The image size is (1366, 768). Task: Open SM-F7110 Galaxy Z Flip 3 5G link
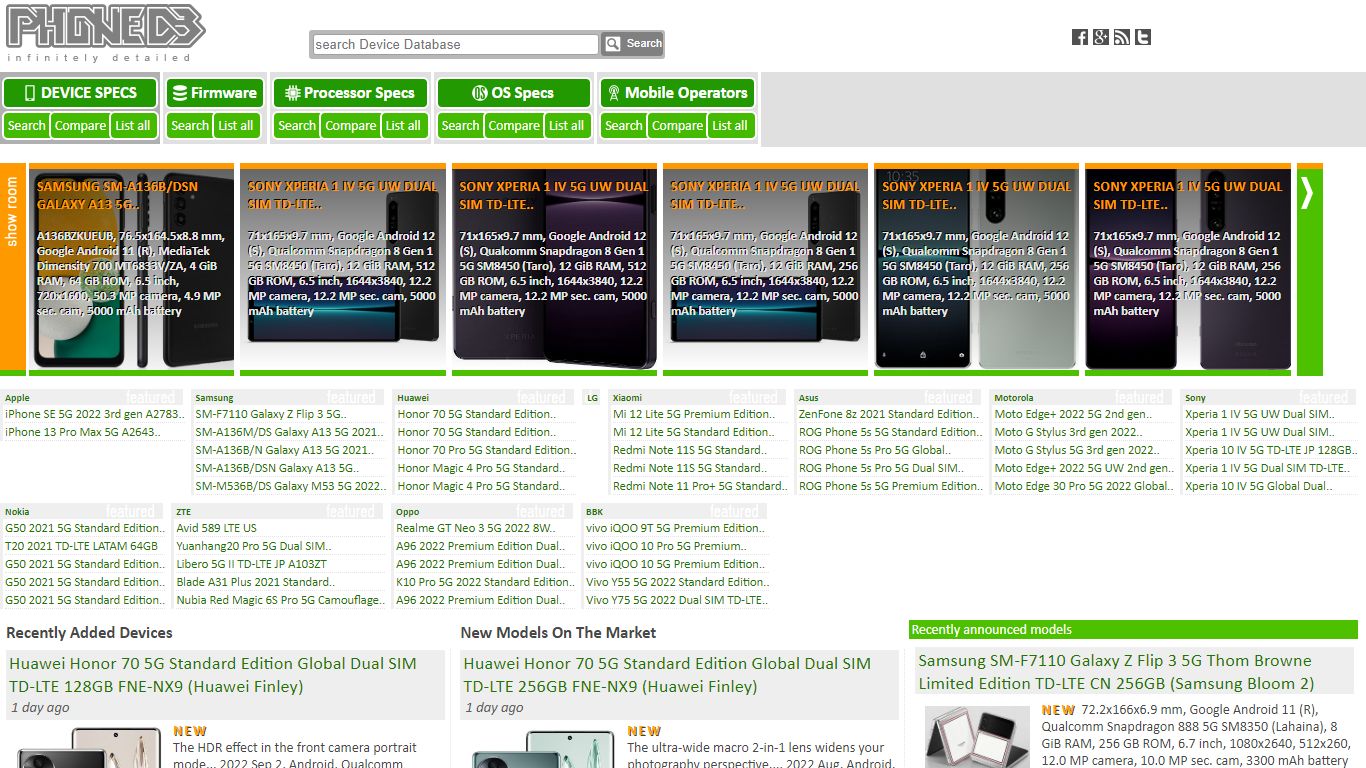click(271, 414)
